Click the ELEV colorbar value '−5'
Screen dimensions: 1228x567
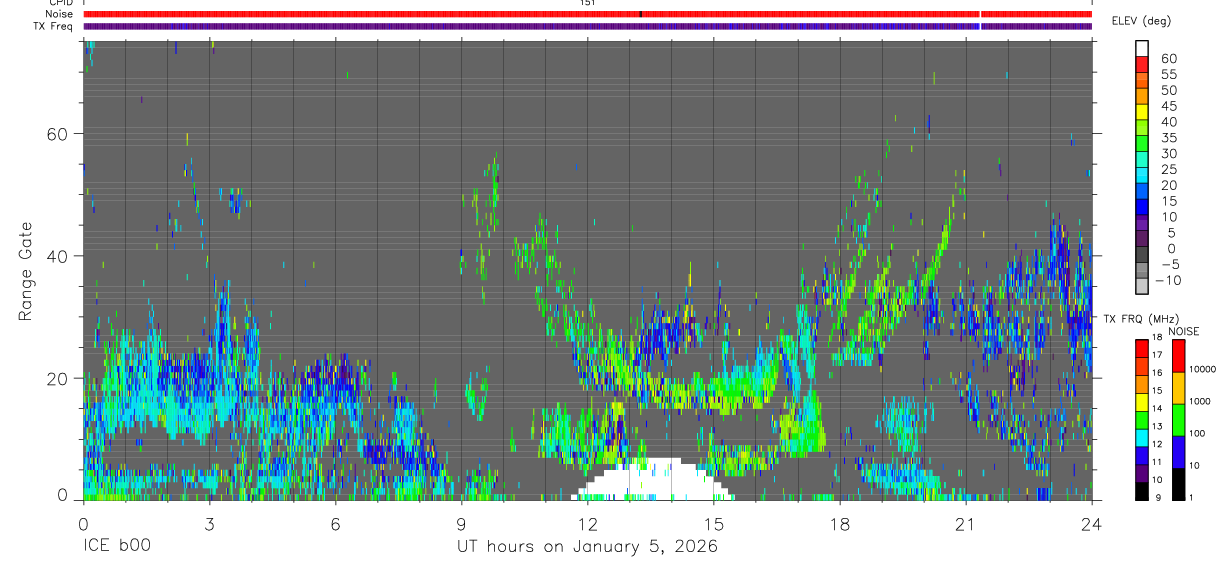click(1169, 265)
